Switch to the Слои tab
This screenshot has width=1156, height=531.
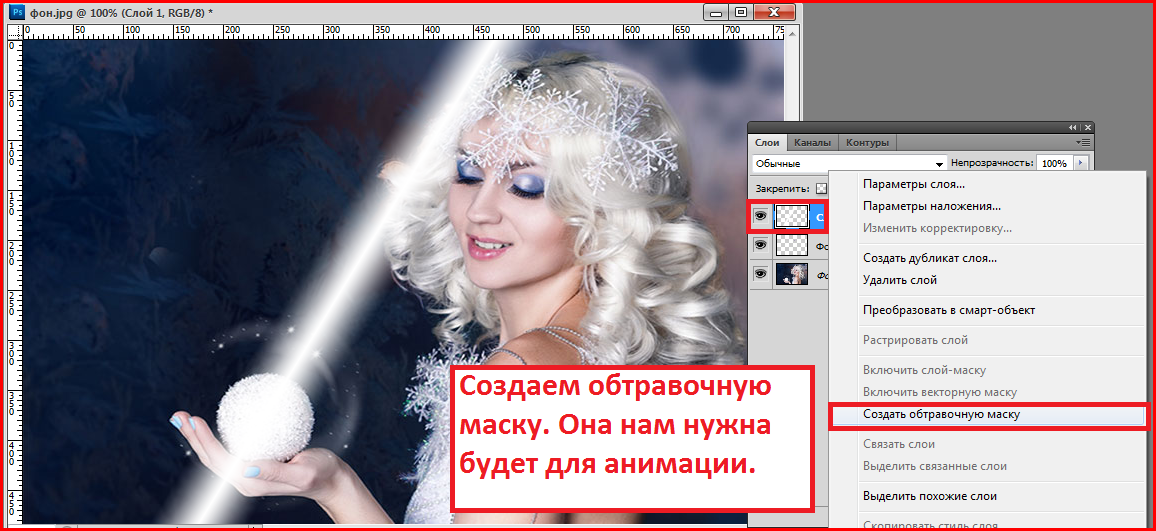pyautogui.click(x=767, y=142)
